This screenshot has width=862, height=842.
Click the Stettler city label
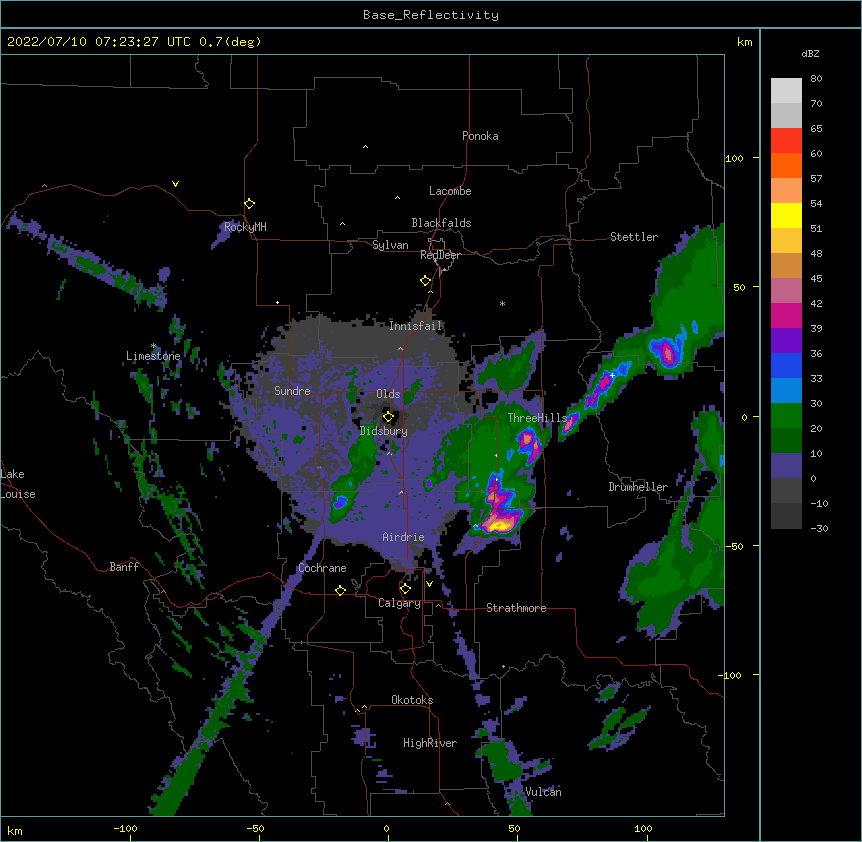pos(634,237)
